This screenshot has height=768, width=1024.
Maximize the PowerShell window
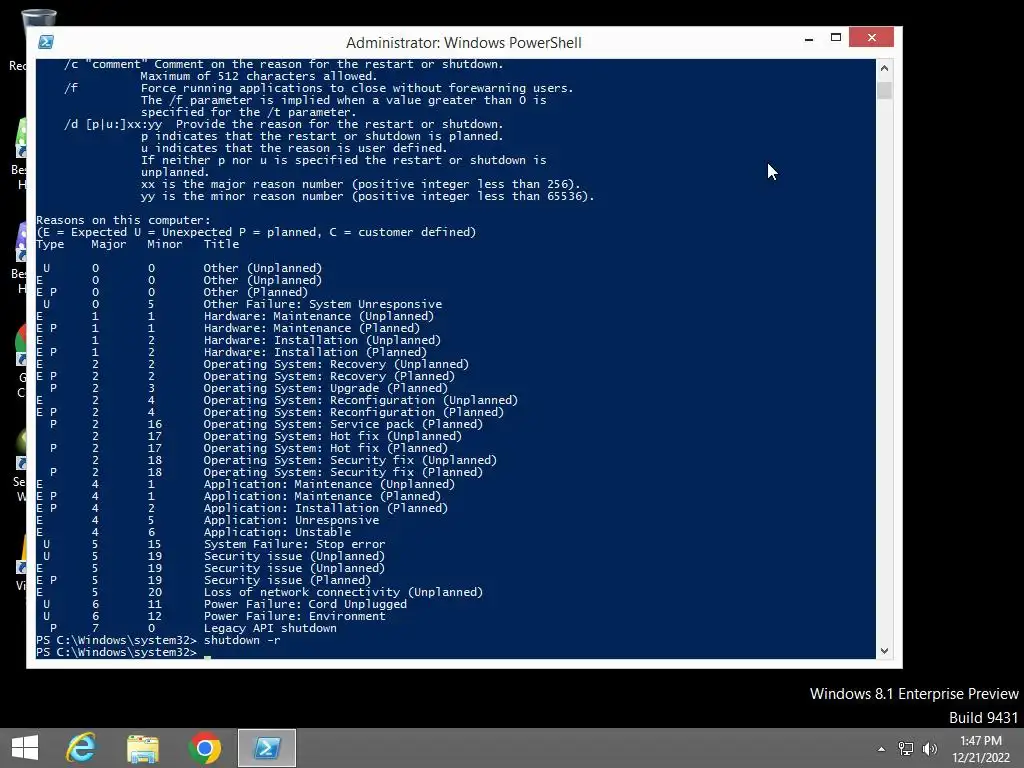click(x=835, y=38)
